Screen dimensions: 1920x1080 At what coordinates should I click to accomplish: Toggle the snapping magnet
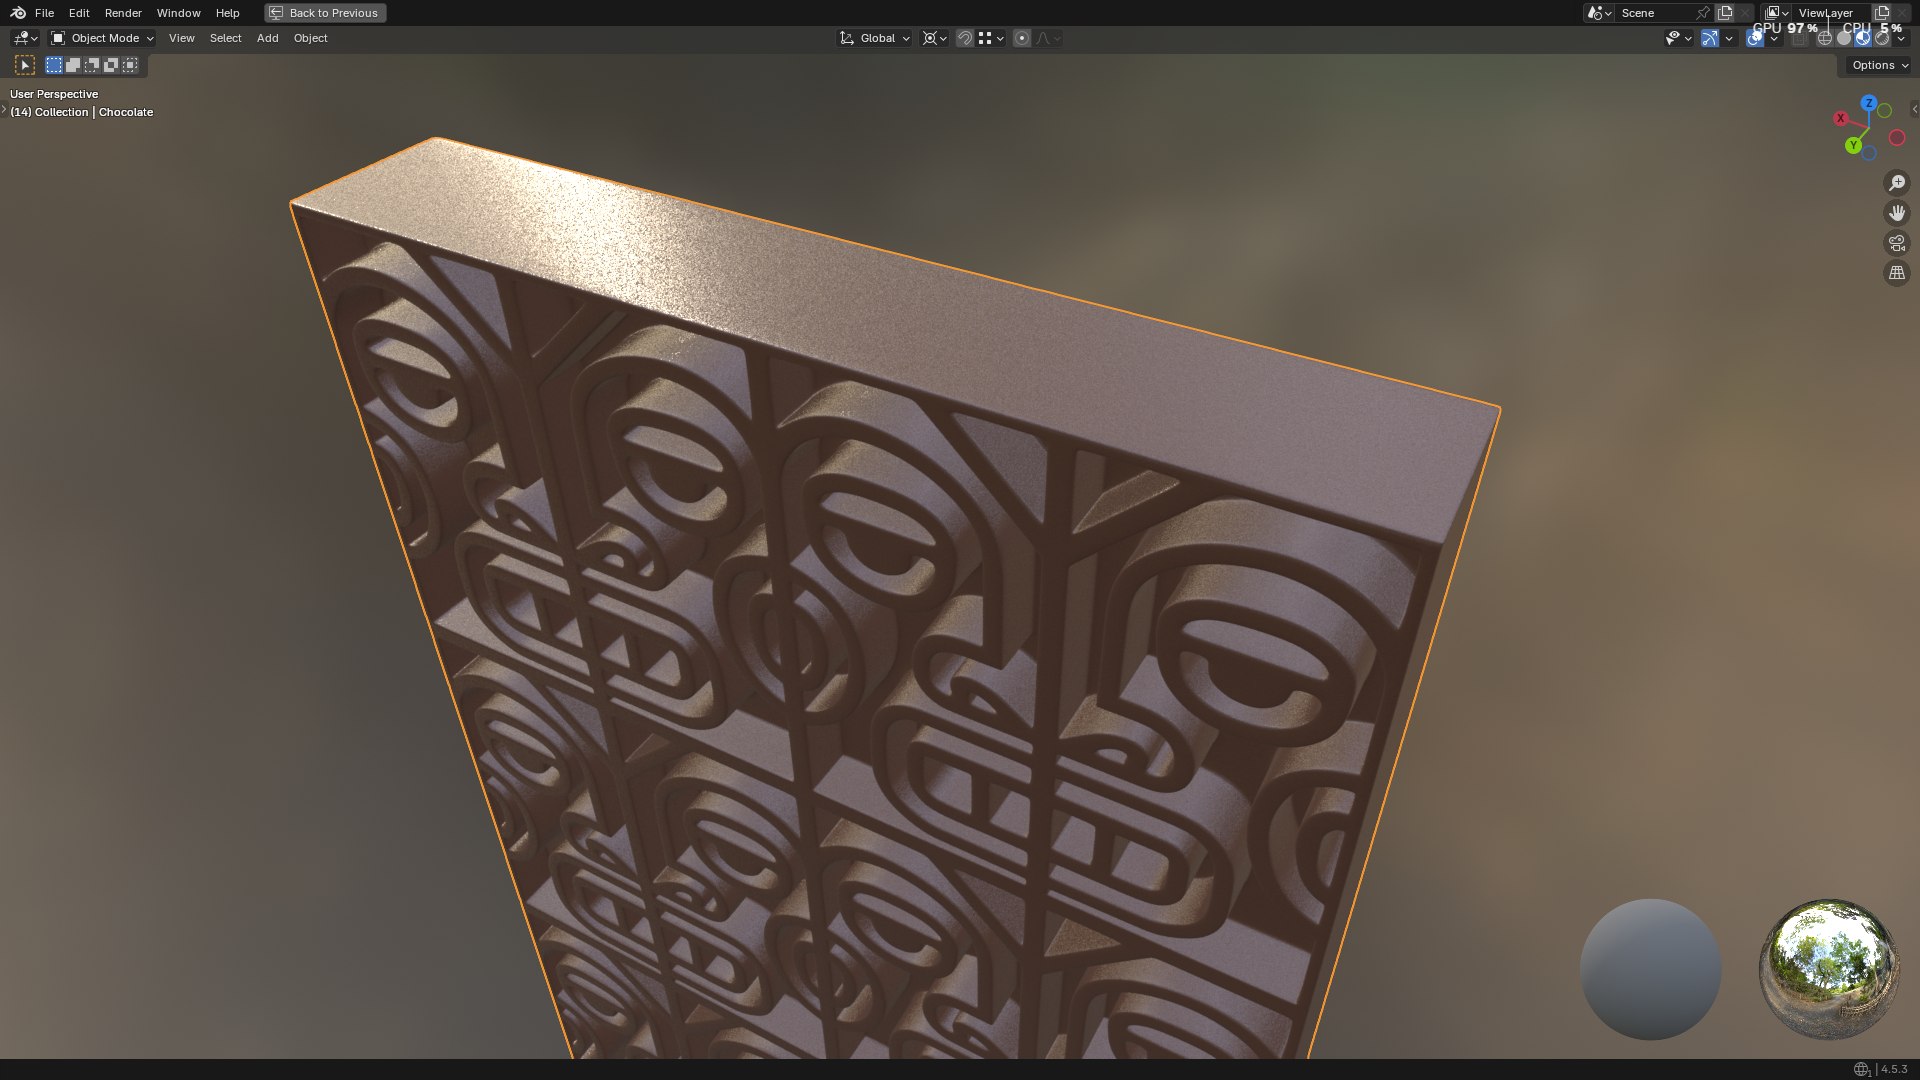[x=965, y=38]
